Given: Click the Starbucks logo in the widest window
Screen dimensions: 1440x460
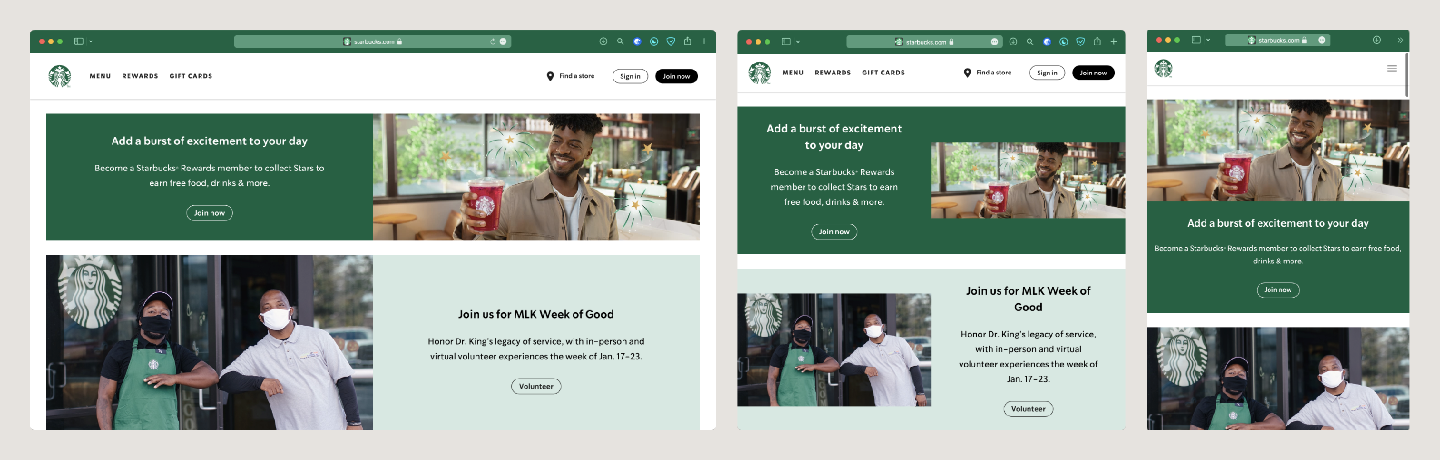Looking at the screenshot, I should [60, 76].
